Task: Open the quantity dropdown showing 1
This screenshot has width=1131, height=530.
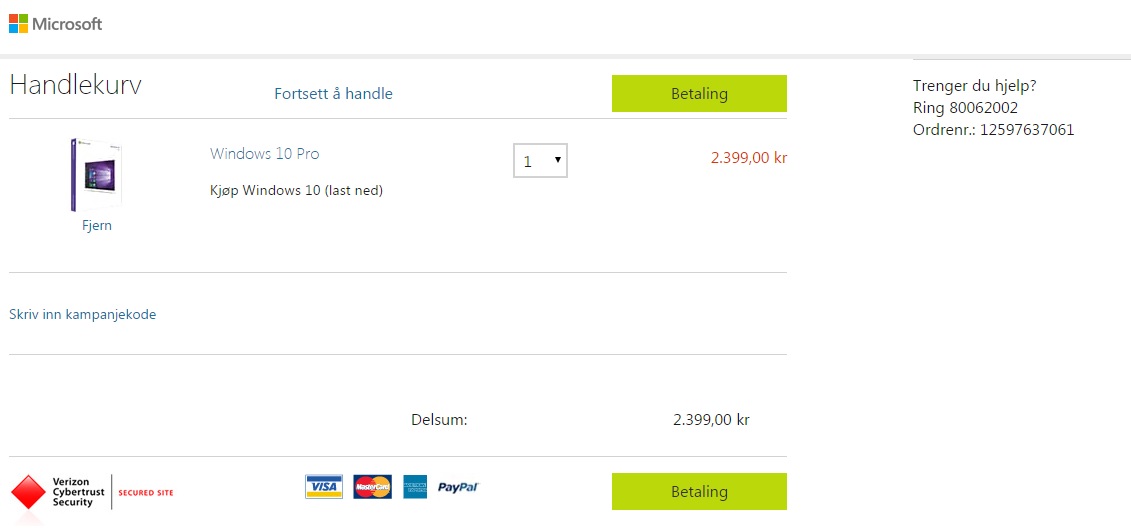Action: point(540,161)
